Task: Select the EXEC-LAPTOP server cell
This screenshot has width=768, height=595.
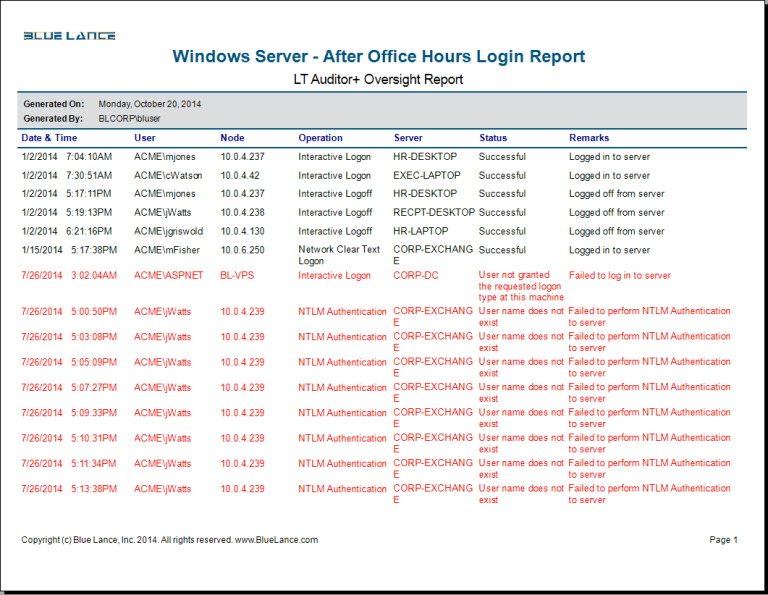Action: point(427,176)
